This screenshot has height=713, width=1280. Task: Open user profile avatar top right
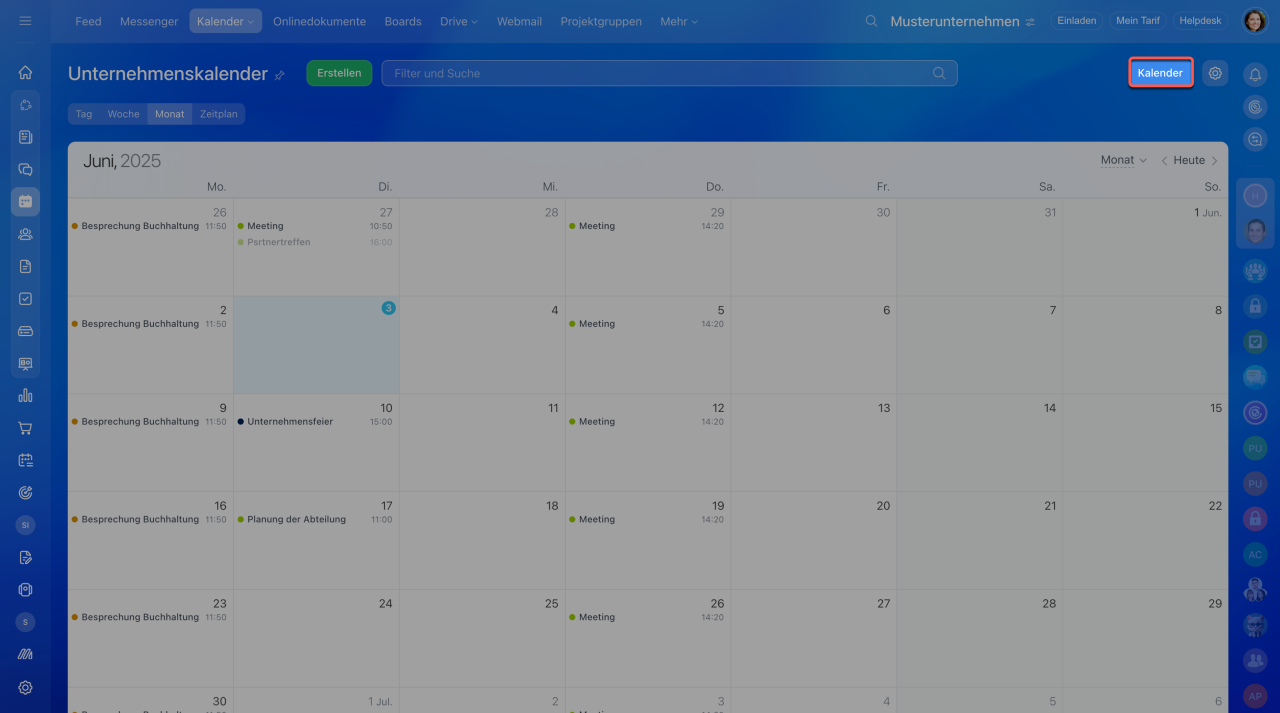(x=1254, y=21)
